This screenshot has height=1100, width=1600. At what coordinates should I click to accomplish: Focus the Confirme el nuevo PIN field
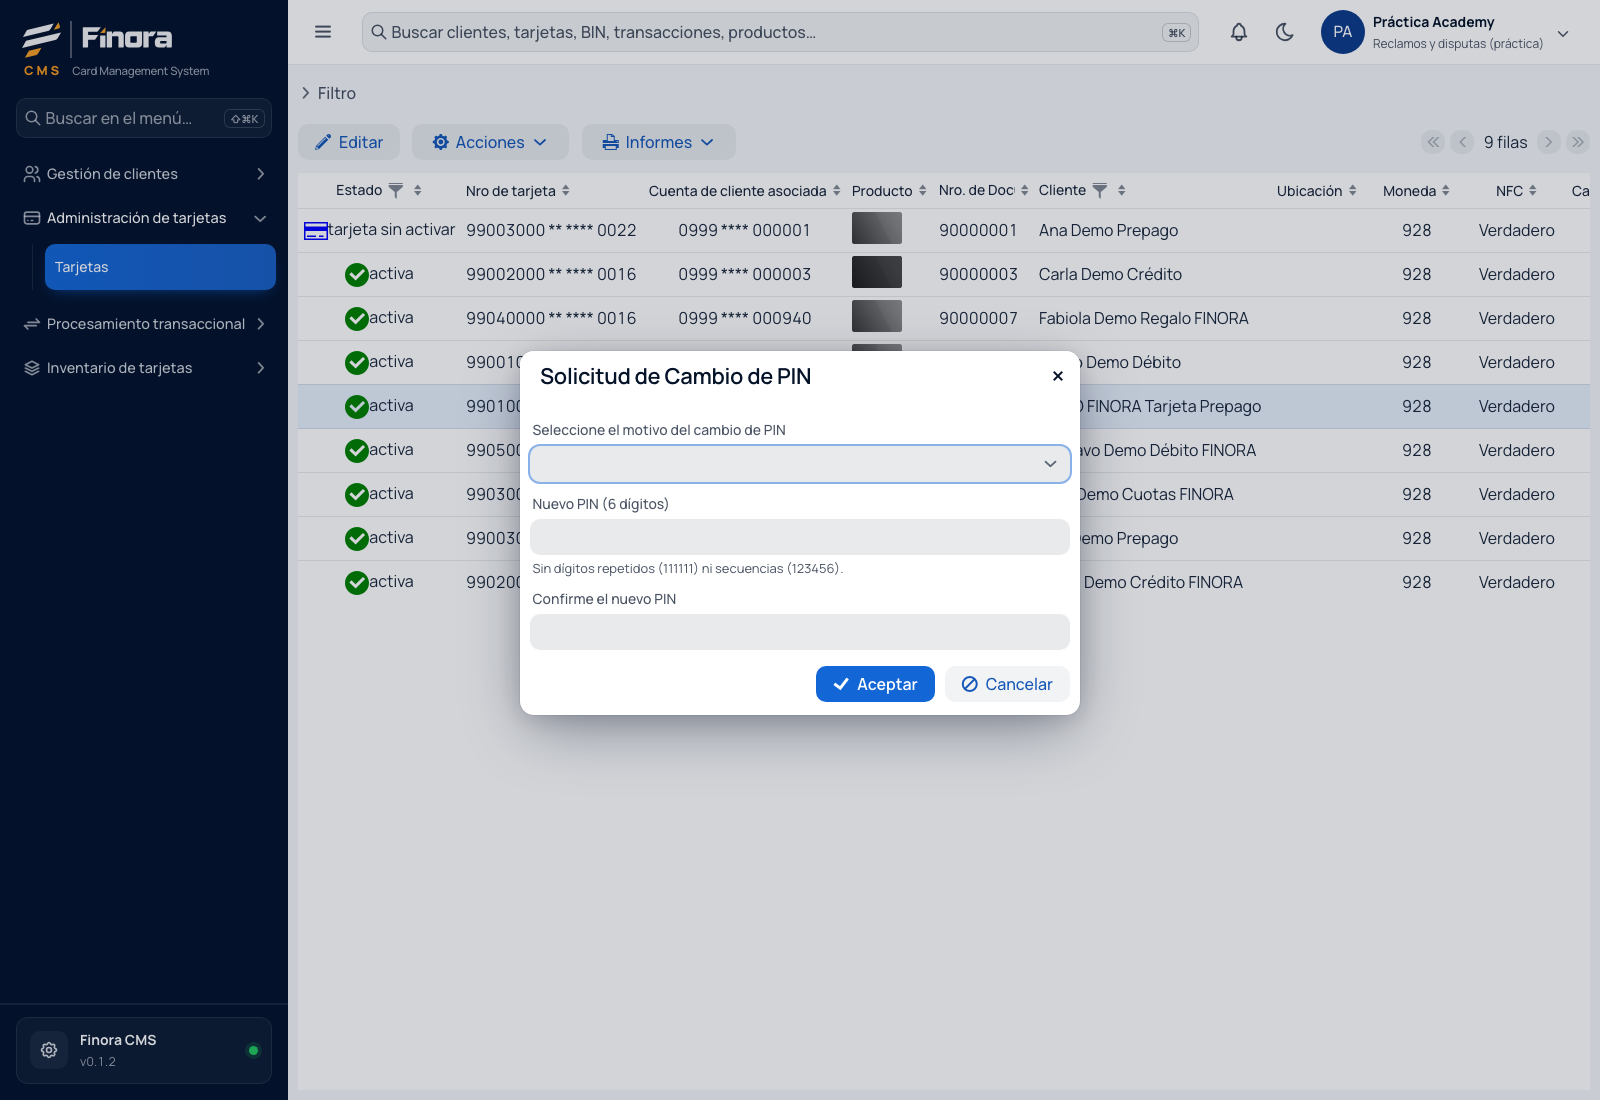(x=800, y=632)
